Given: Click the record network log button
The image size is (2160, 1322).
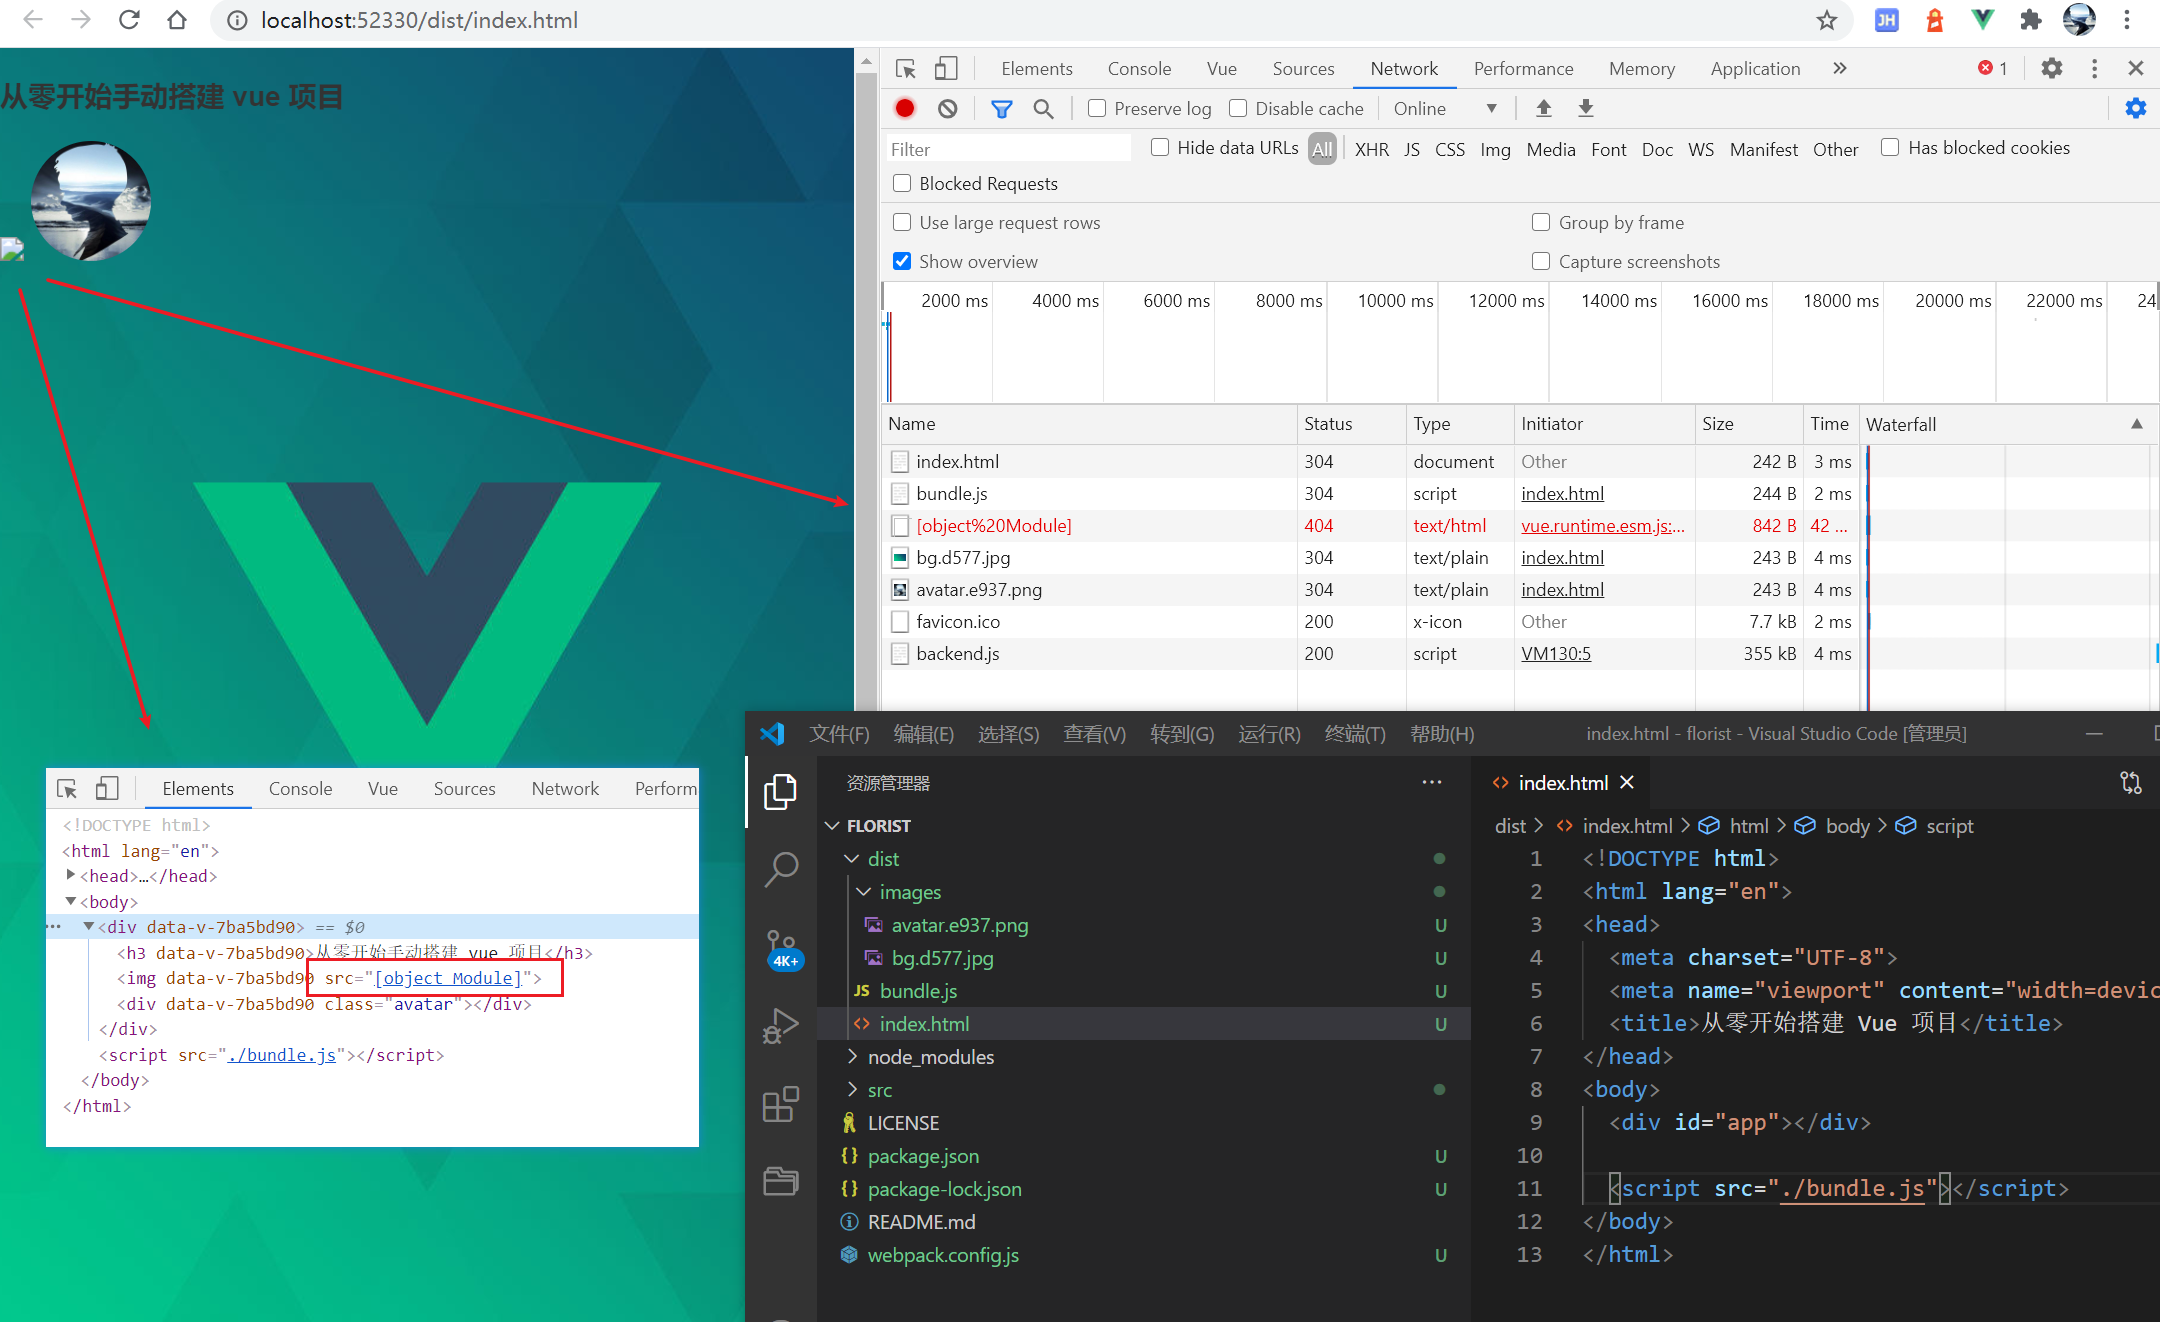Looking at the screenshot, I should (x=905, y=108).
